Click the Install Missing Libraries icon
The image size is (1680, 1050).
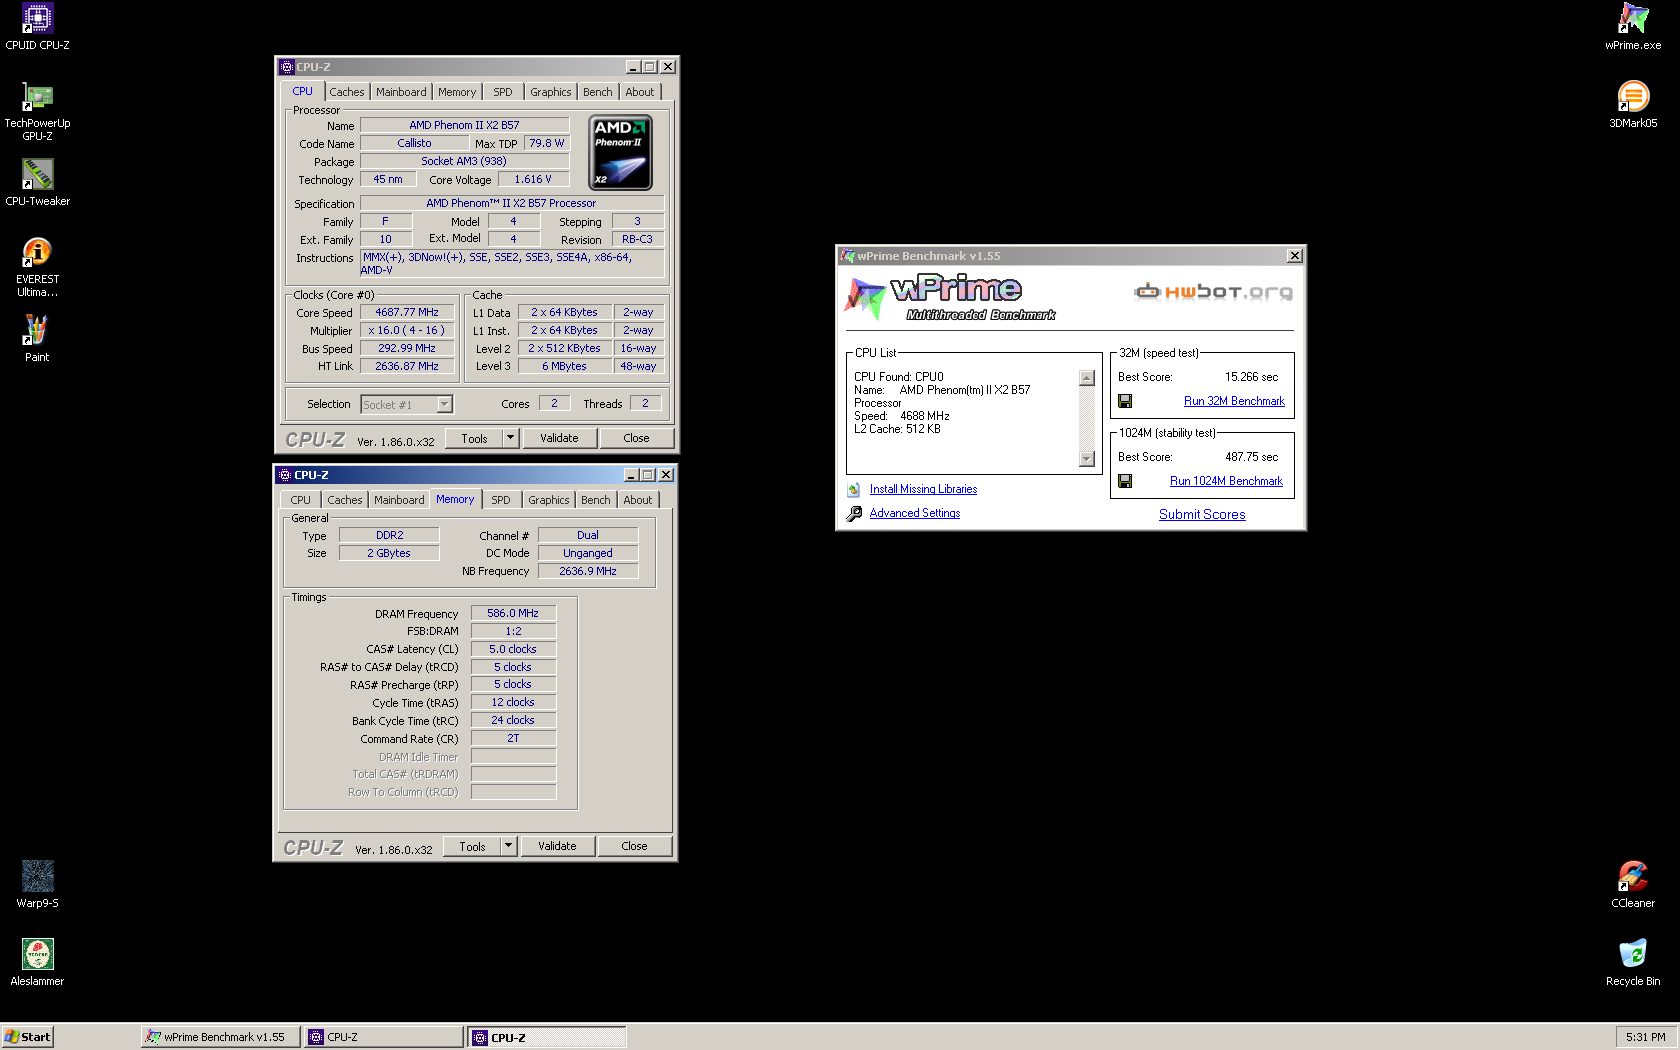(x=854, y=490)
